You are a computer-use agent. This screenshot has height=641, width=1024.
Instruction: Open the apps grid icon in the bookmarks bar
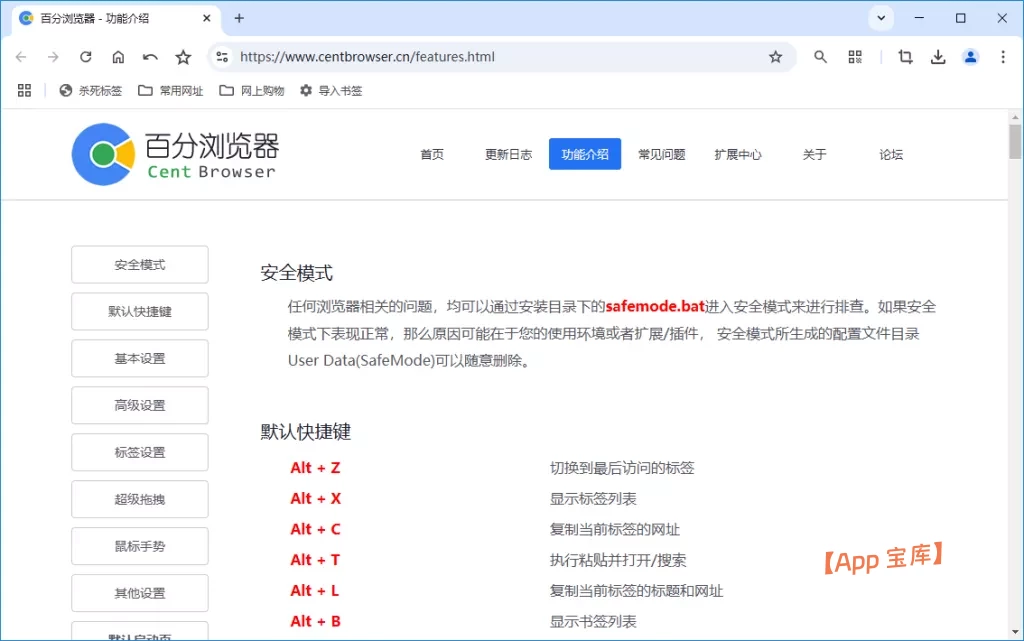24,91
